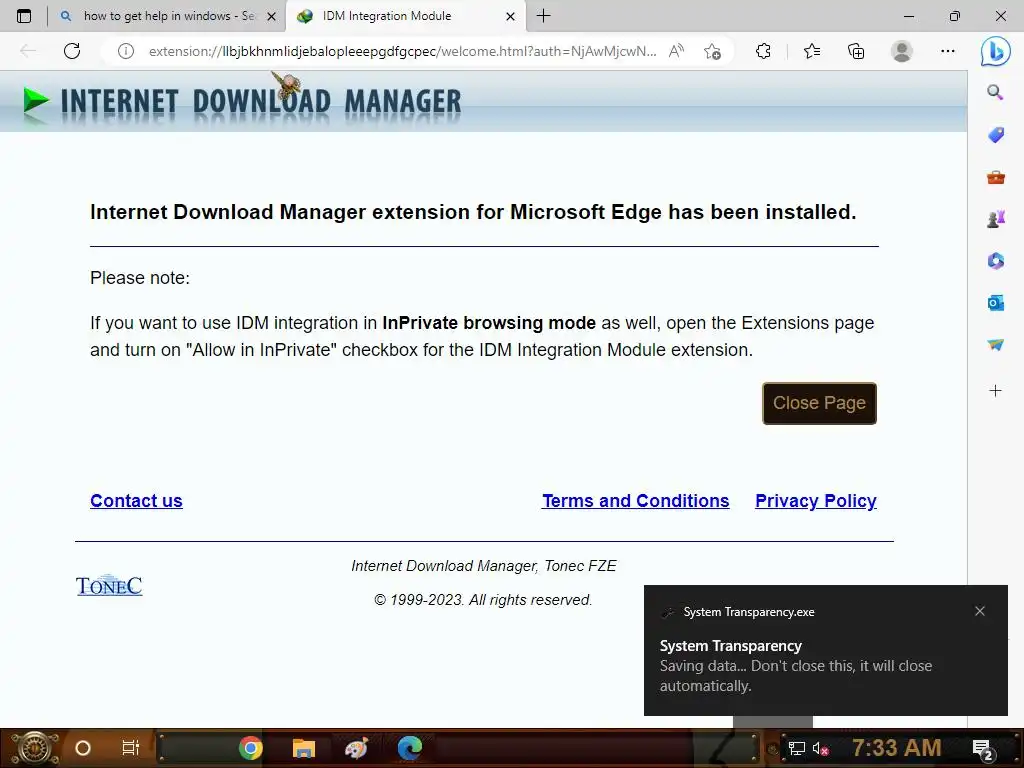This screenshot has height=768, width=1024.
Task: View site information icon in address bar
Action: (125, 51)
